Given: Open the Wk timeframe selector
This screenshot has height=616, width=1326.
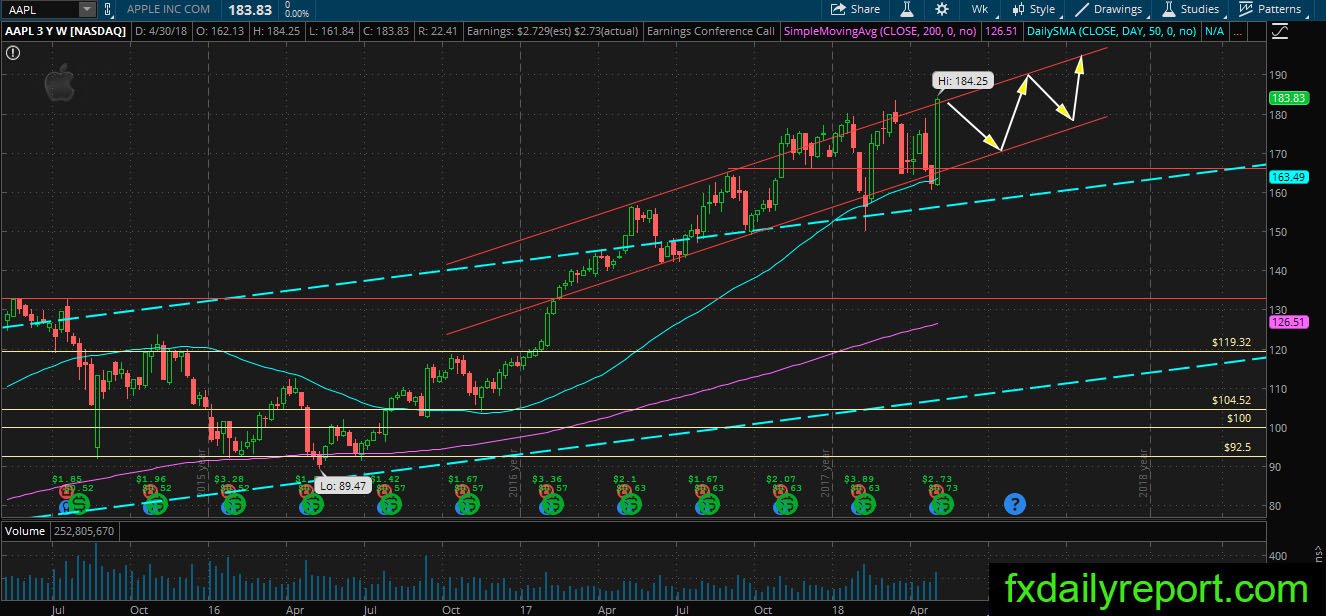Looking at the screenshot, I should 980,9.
